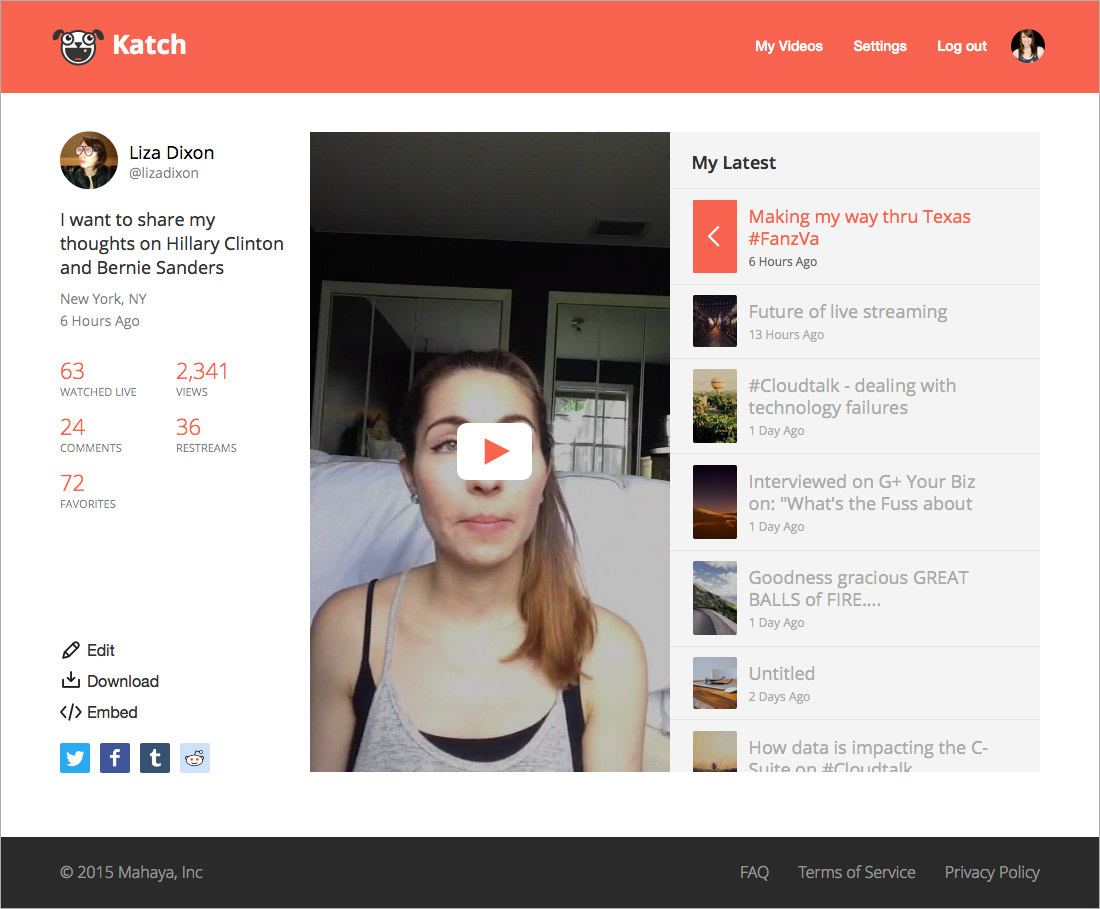Open Terms of Service in the footer
Screen dimensions: 1100x909
pos(857,873)
